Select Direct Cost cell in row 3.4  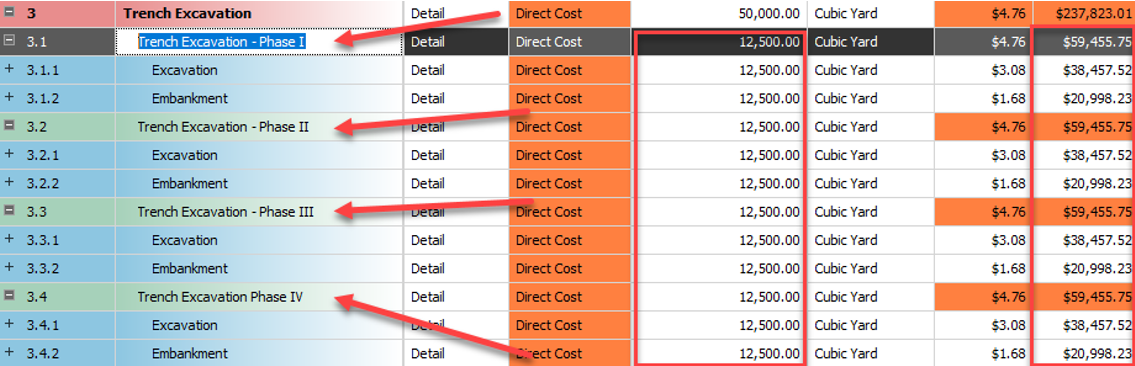tap(570, 297)
